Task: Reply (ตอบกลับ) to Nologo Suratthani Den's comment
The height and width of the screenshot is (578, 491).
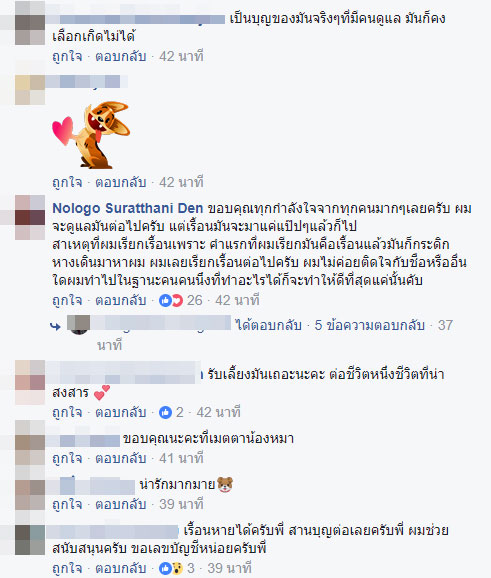Action: click(x=121, y=300)
